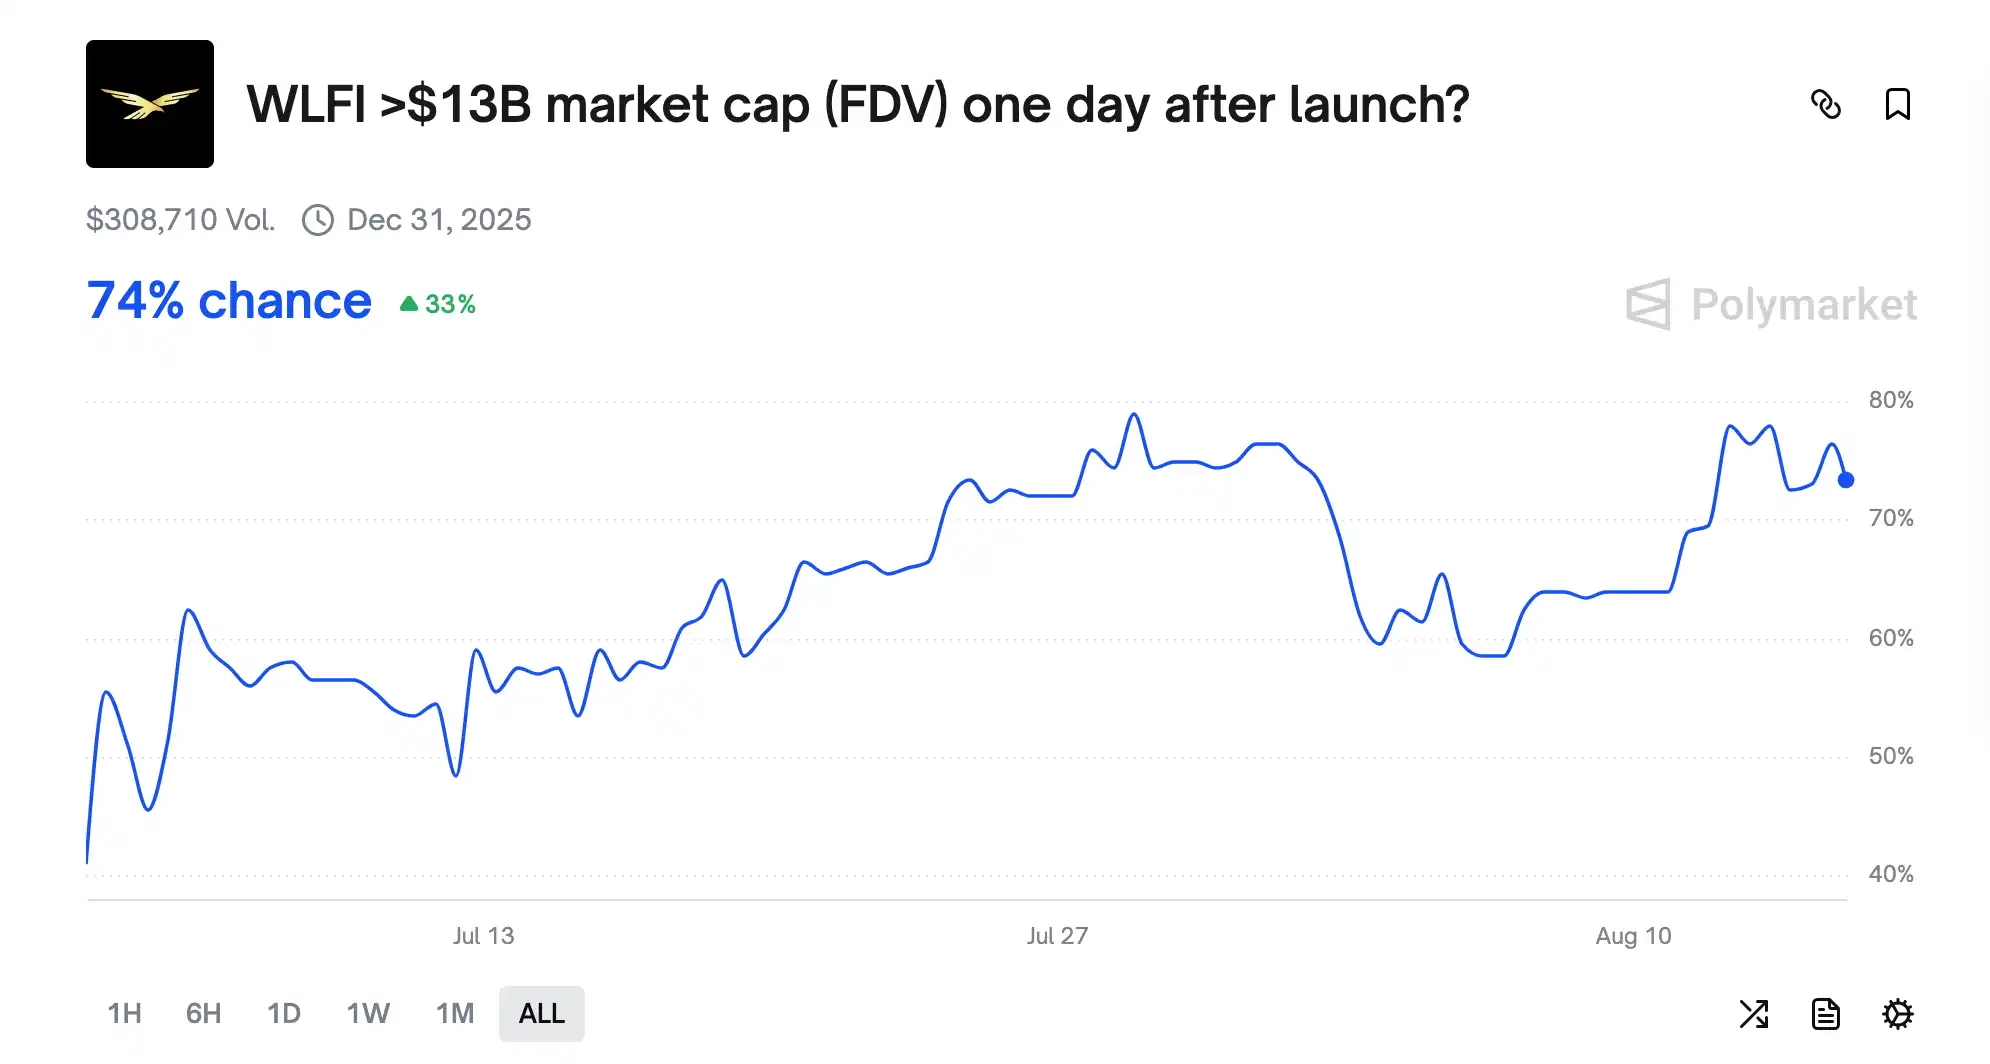
Task: Open chart settings gear icon
Action: [1897, 1014]
